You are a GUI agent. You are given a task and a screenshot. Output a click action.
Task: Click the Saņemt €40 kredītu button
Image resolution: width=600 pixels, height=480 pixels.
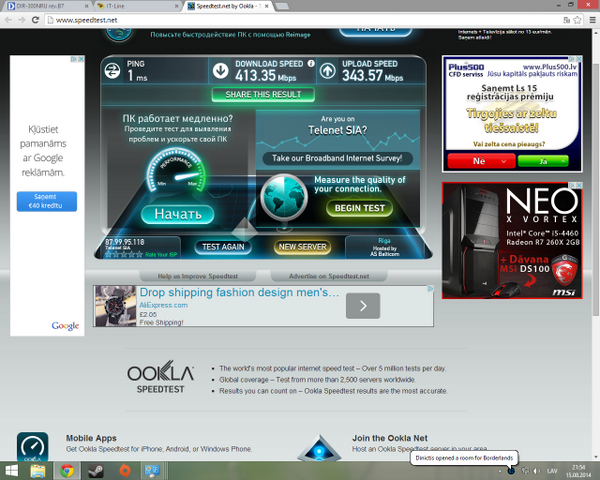pyautogui.click(x=47, y=201)
